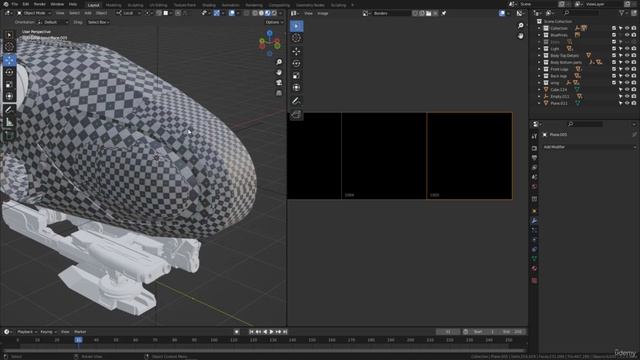
Task: Click the zoom icon in image editor
Action: click(x=520, y=26)
